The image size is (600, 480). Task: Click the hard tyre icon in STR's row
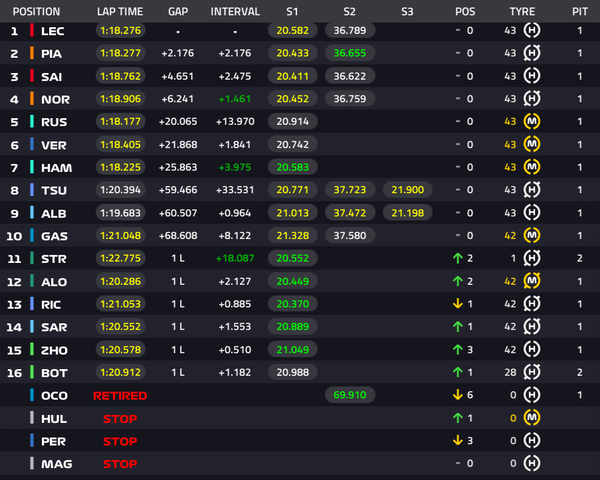[532, 258]
